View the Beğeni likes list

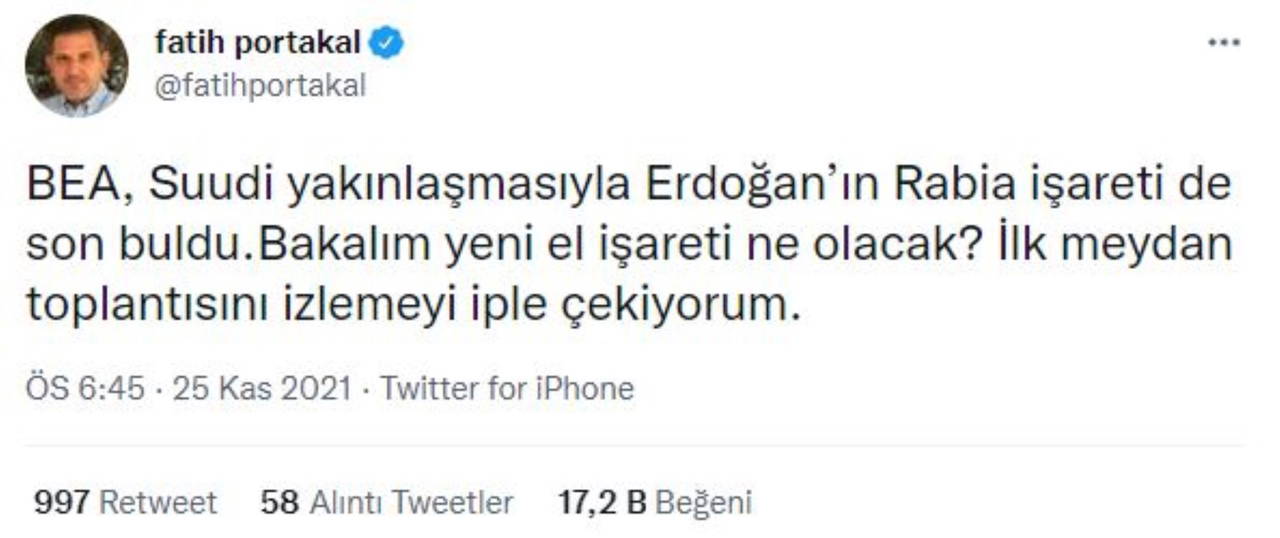703,502
